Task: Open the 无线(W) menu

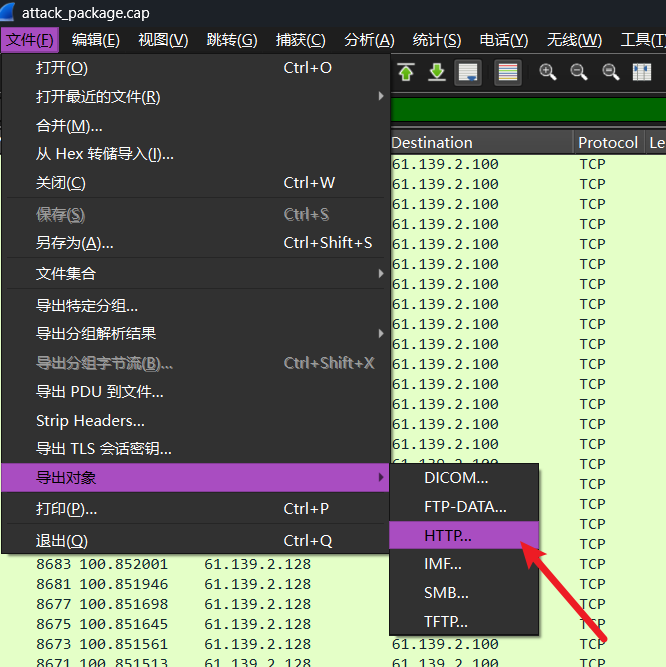Action: pyautogui.click(x=574, y=40)
